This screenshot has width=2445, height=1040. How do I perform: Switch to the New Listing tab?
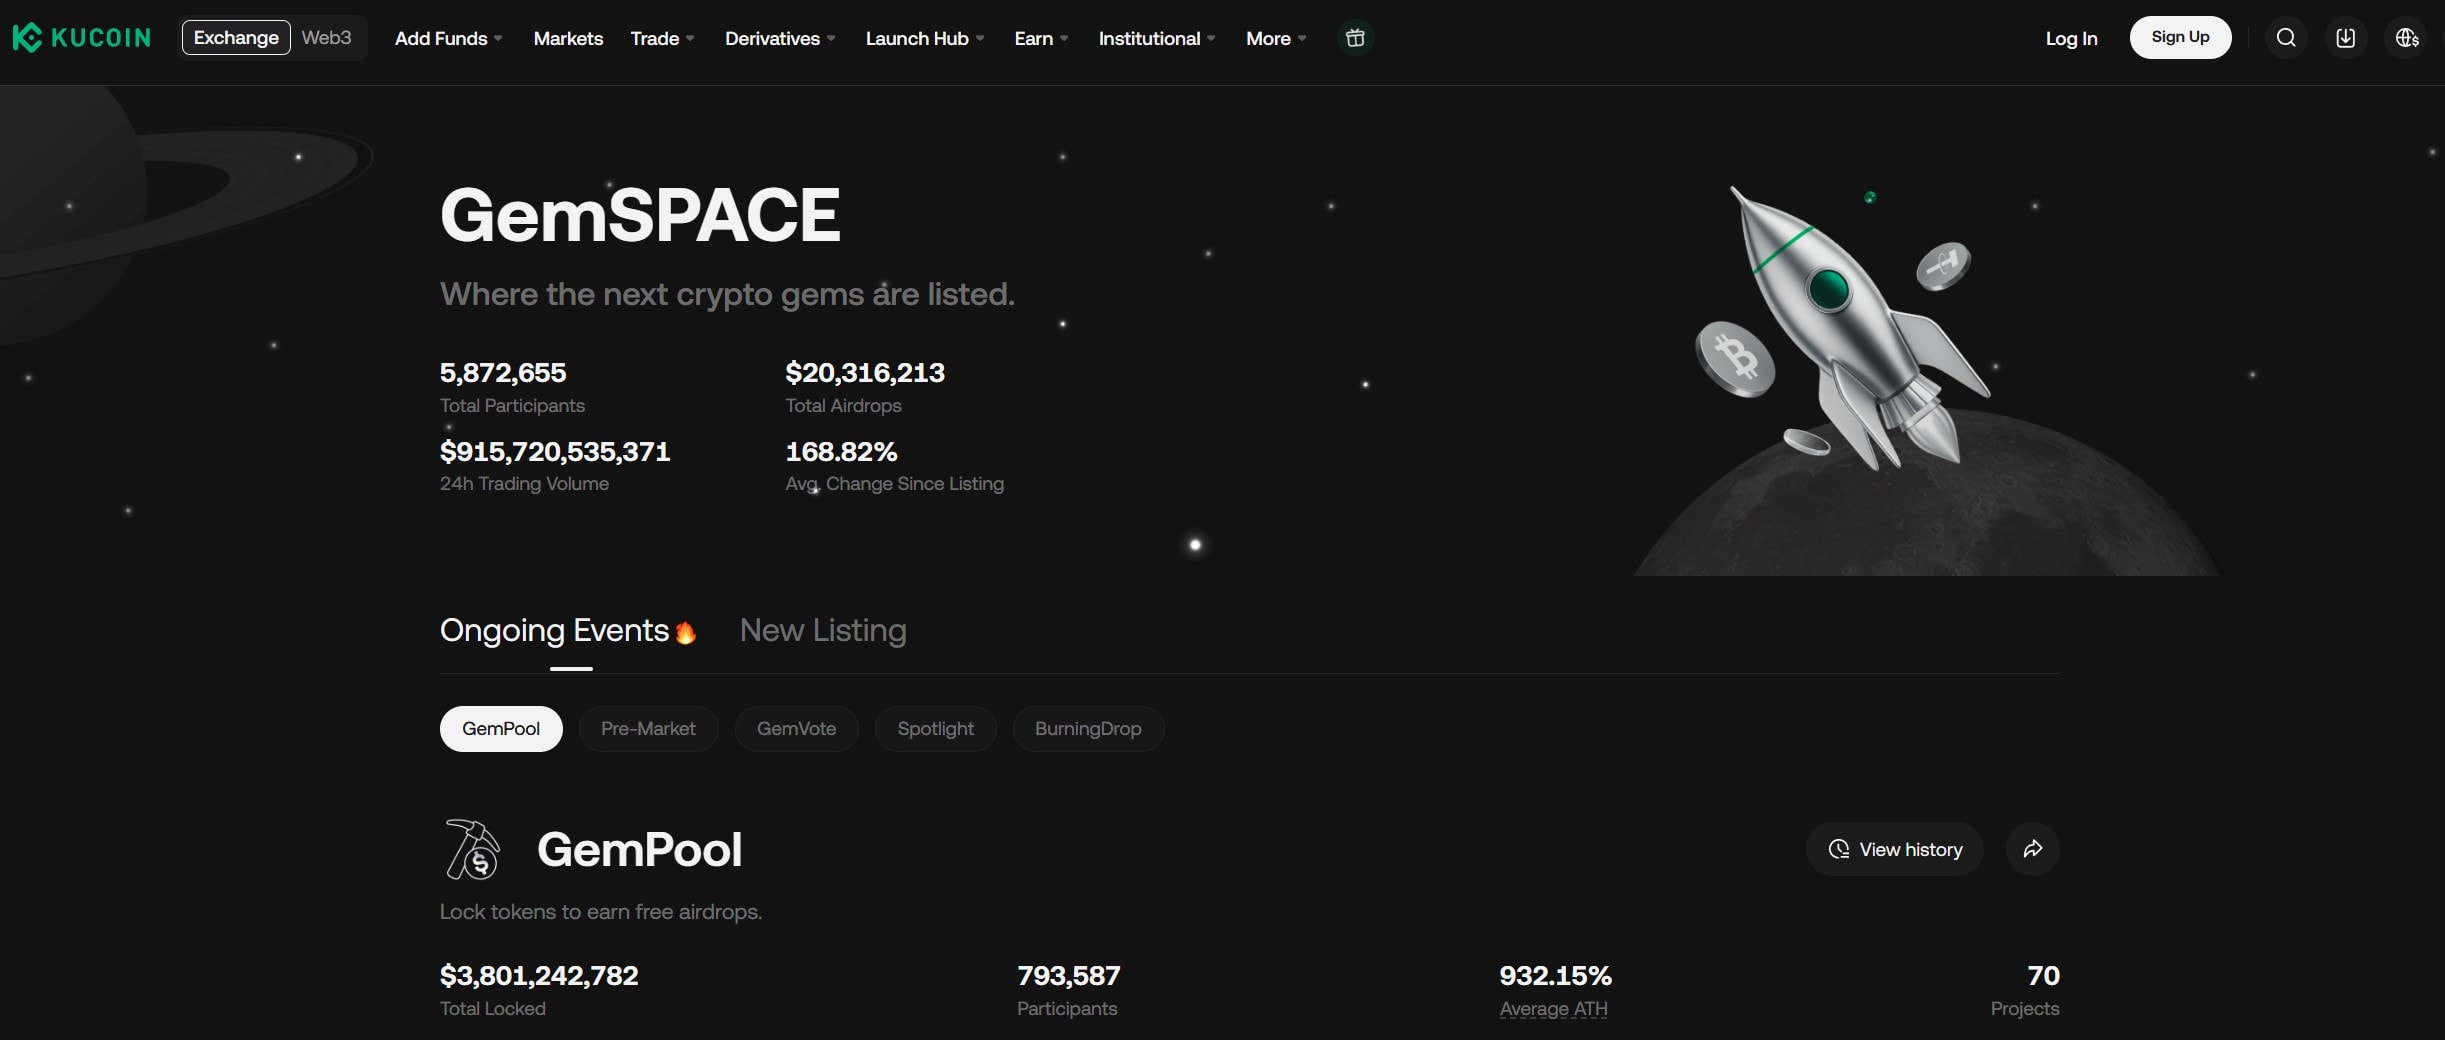click(822, 630)
